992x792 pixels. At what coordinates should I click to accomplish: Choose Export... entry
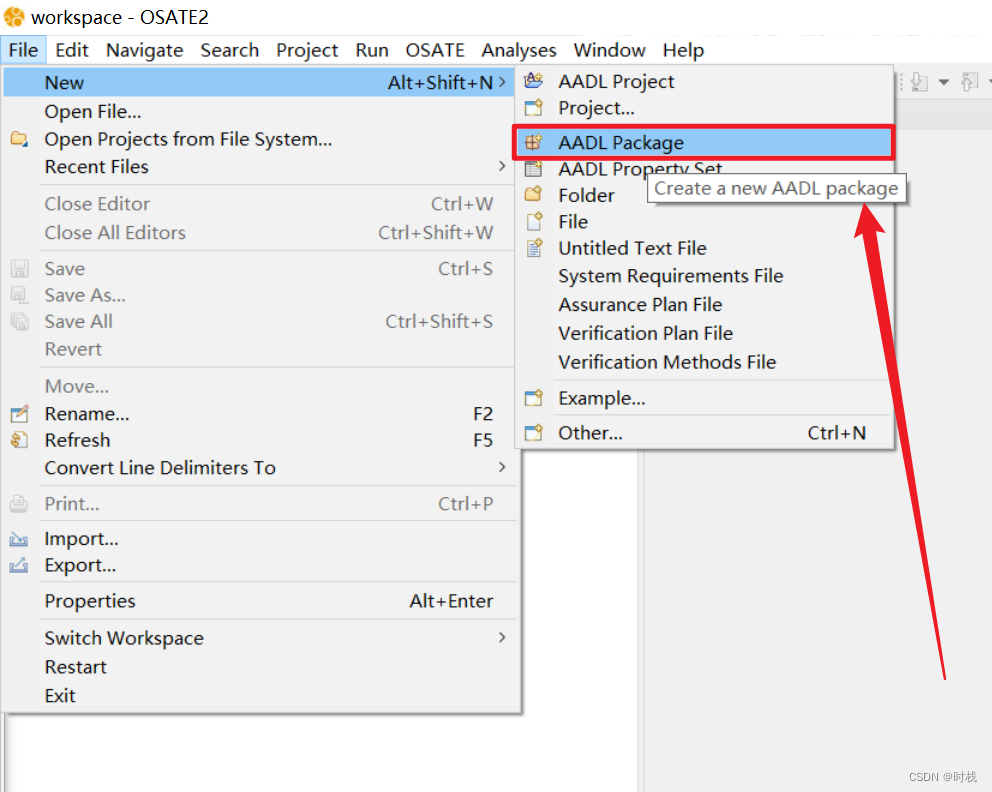click(259, 565)
